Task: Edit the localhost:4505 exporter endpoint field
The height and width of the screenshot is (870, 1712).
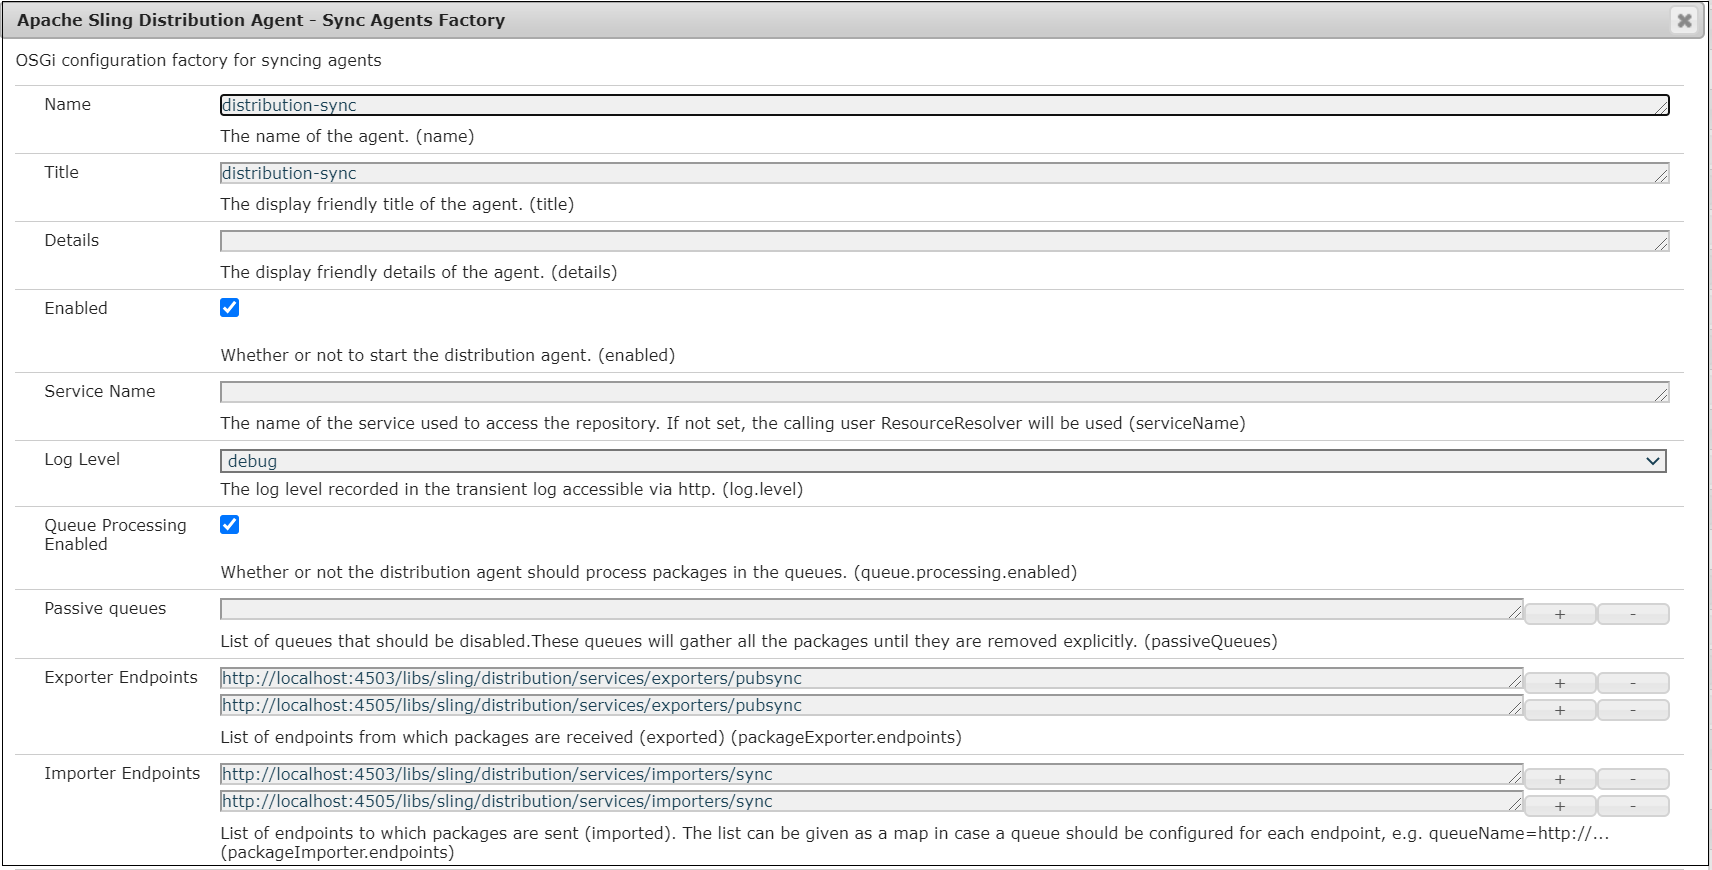Action: click(871, 705)
